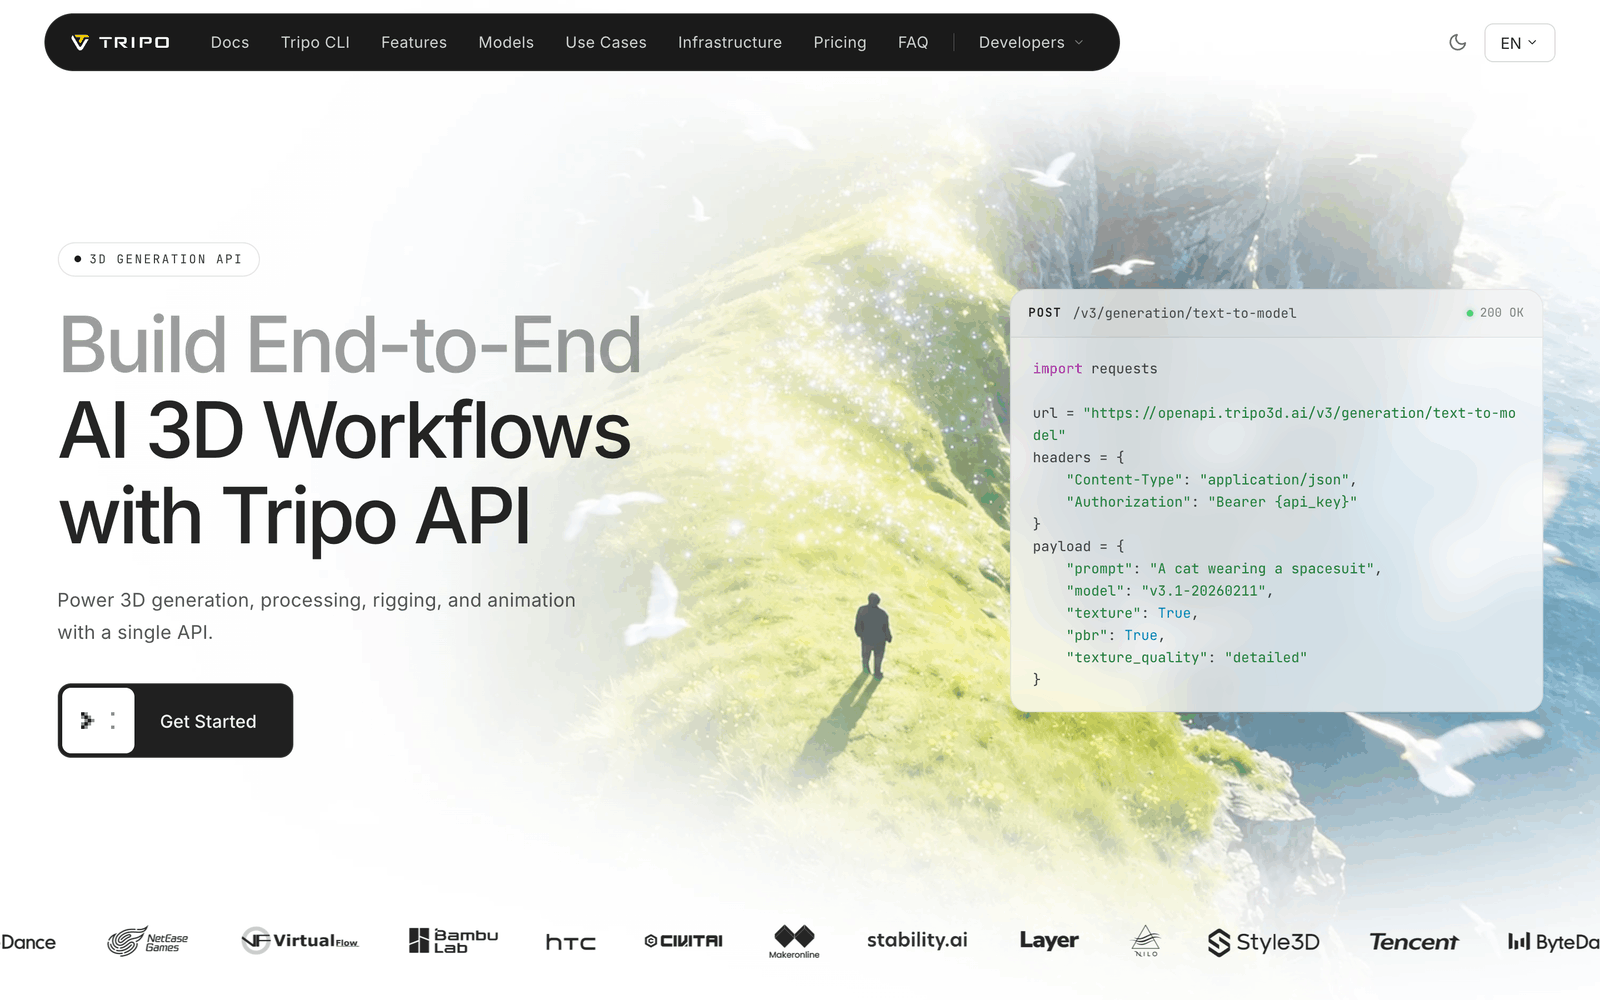Image resolution: width=1600 pixels, height=1000 pixels.
Task: Expand the Developers menu
Action: click(1030, 42)
